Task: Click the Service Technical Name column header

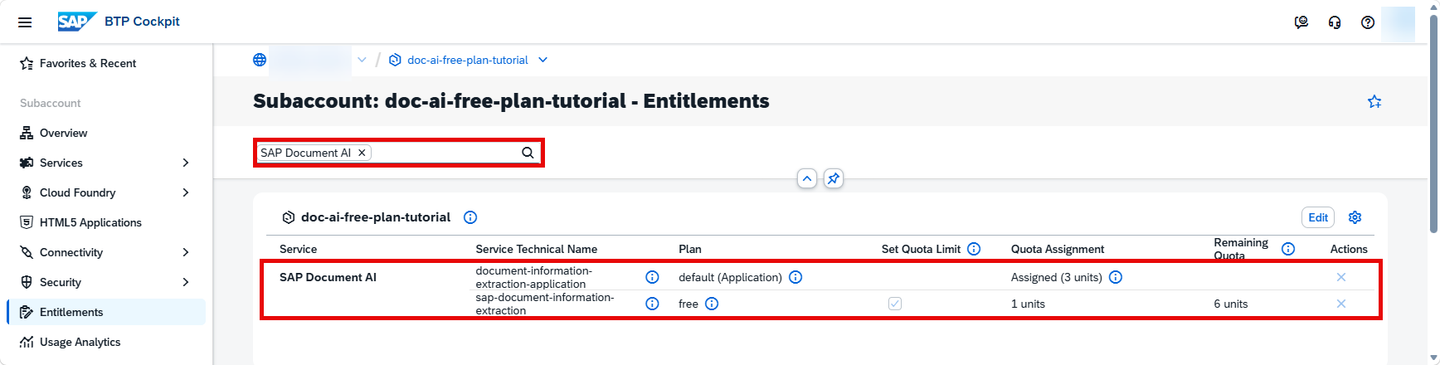Action: (536, 249)
